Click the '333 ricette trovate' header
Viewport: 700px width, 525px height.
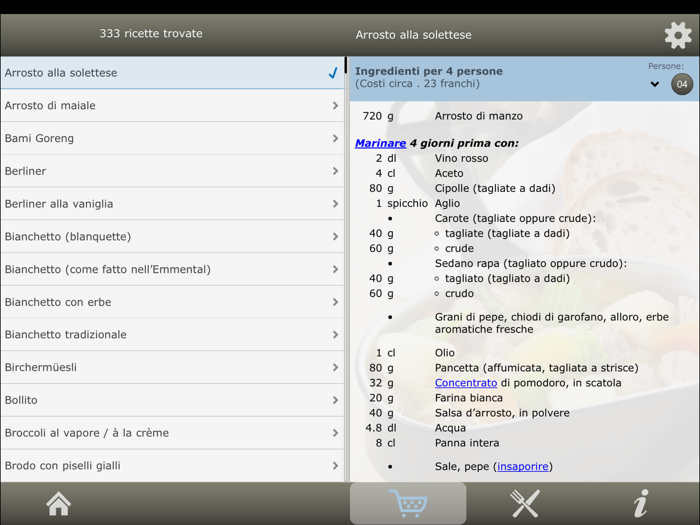pyautogui.click(x=151, y=33)
